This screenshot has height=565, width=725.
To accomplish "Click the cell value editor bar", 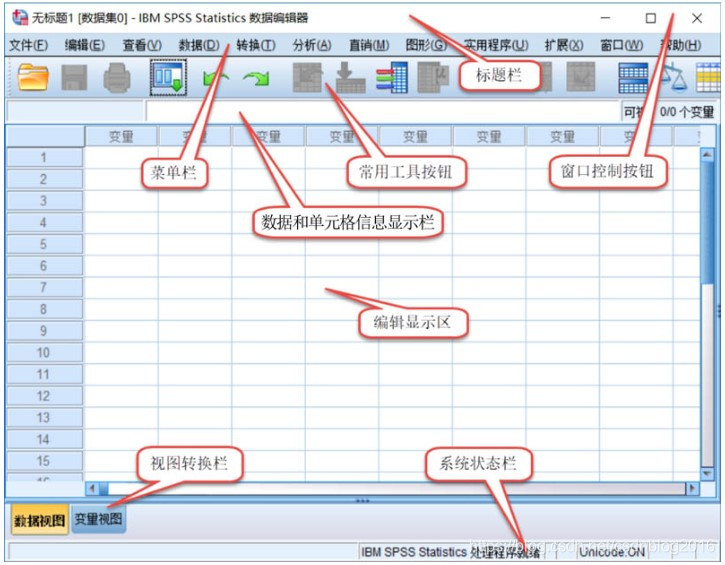I will pyautogui.click(x=384, y=111).
